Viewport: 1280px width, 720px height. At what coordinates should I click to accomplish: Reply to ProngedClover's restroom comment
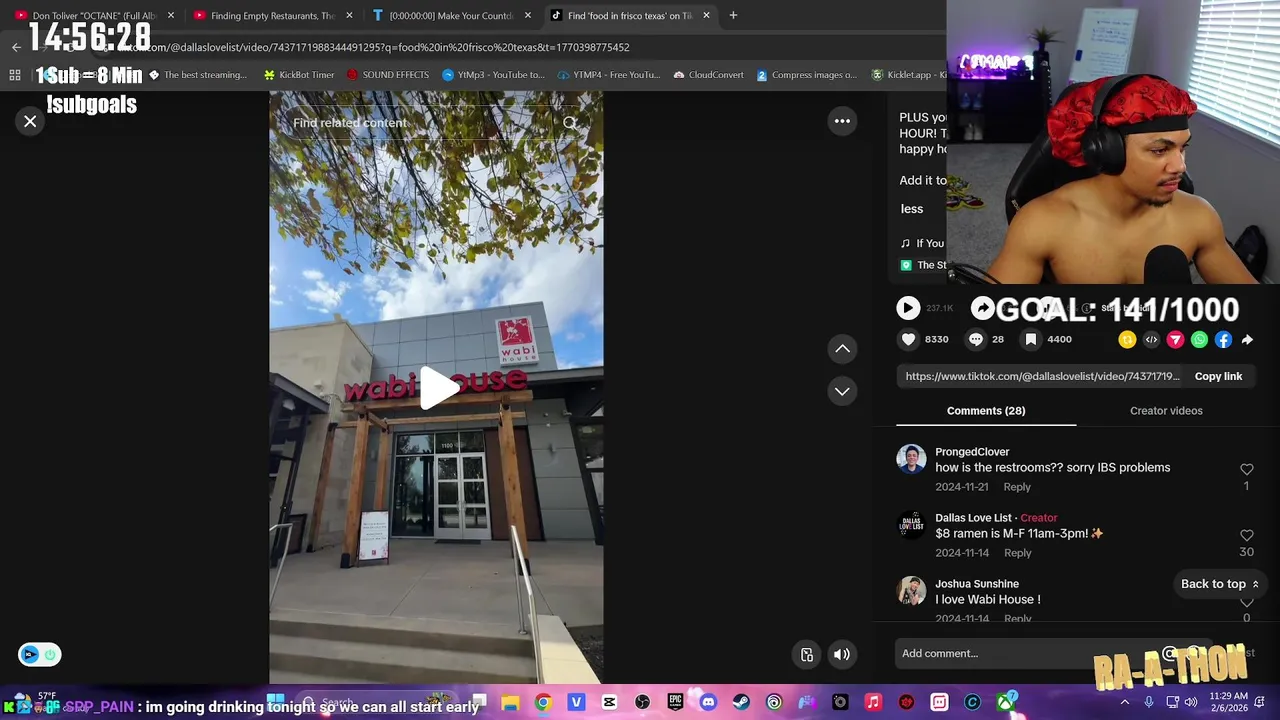[x=1017, y=487]
